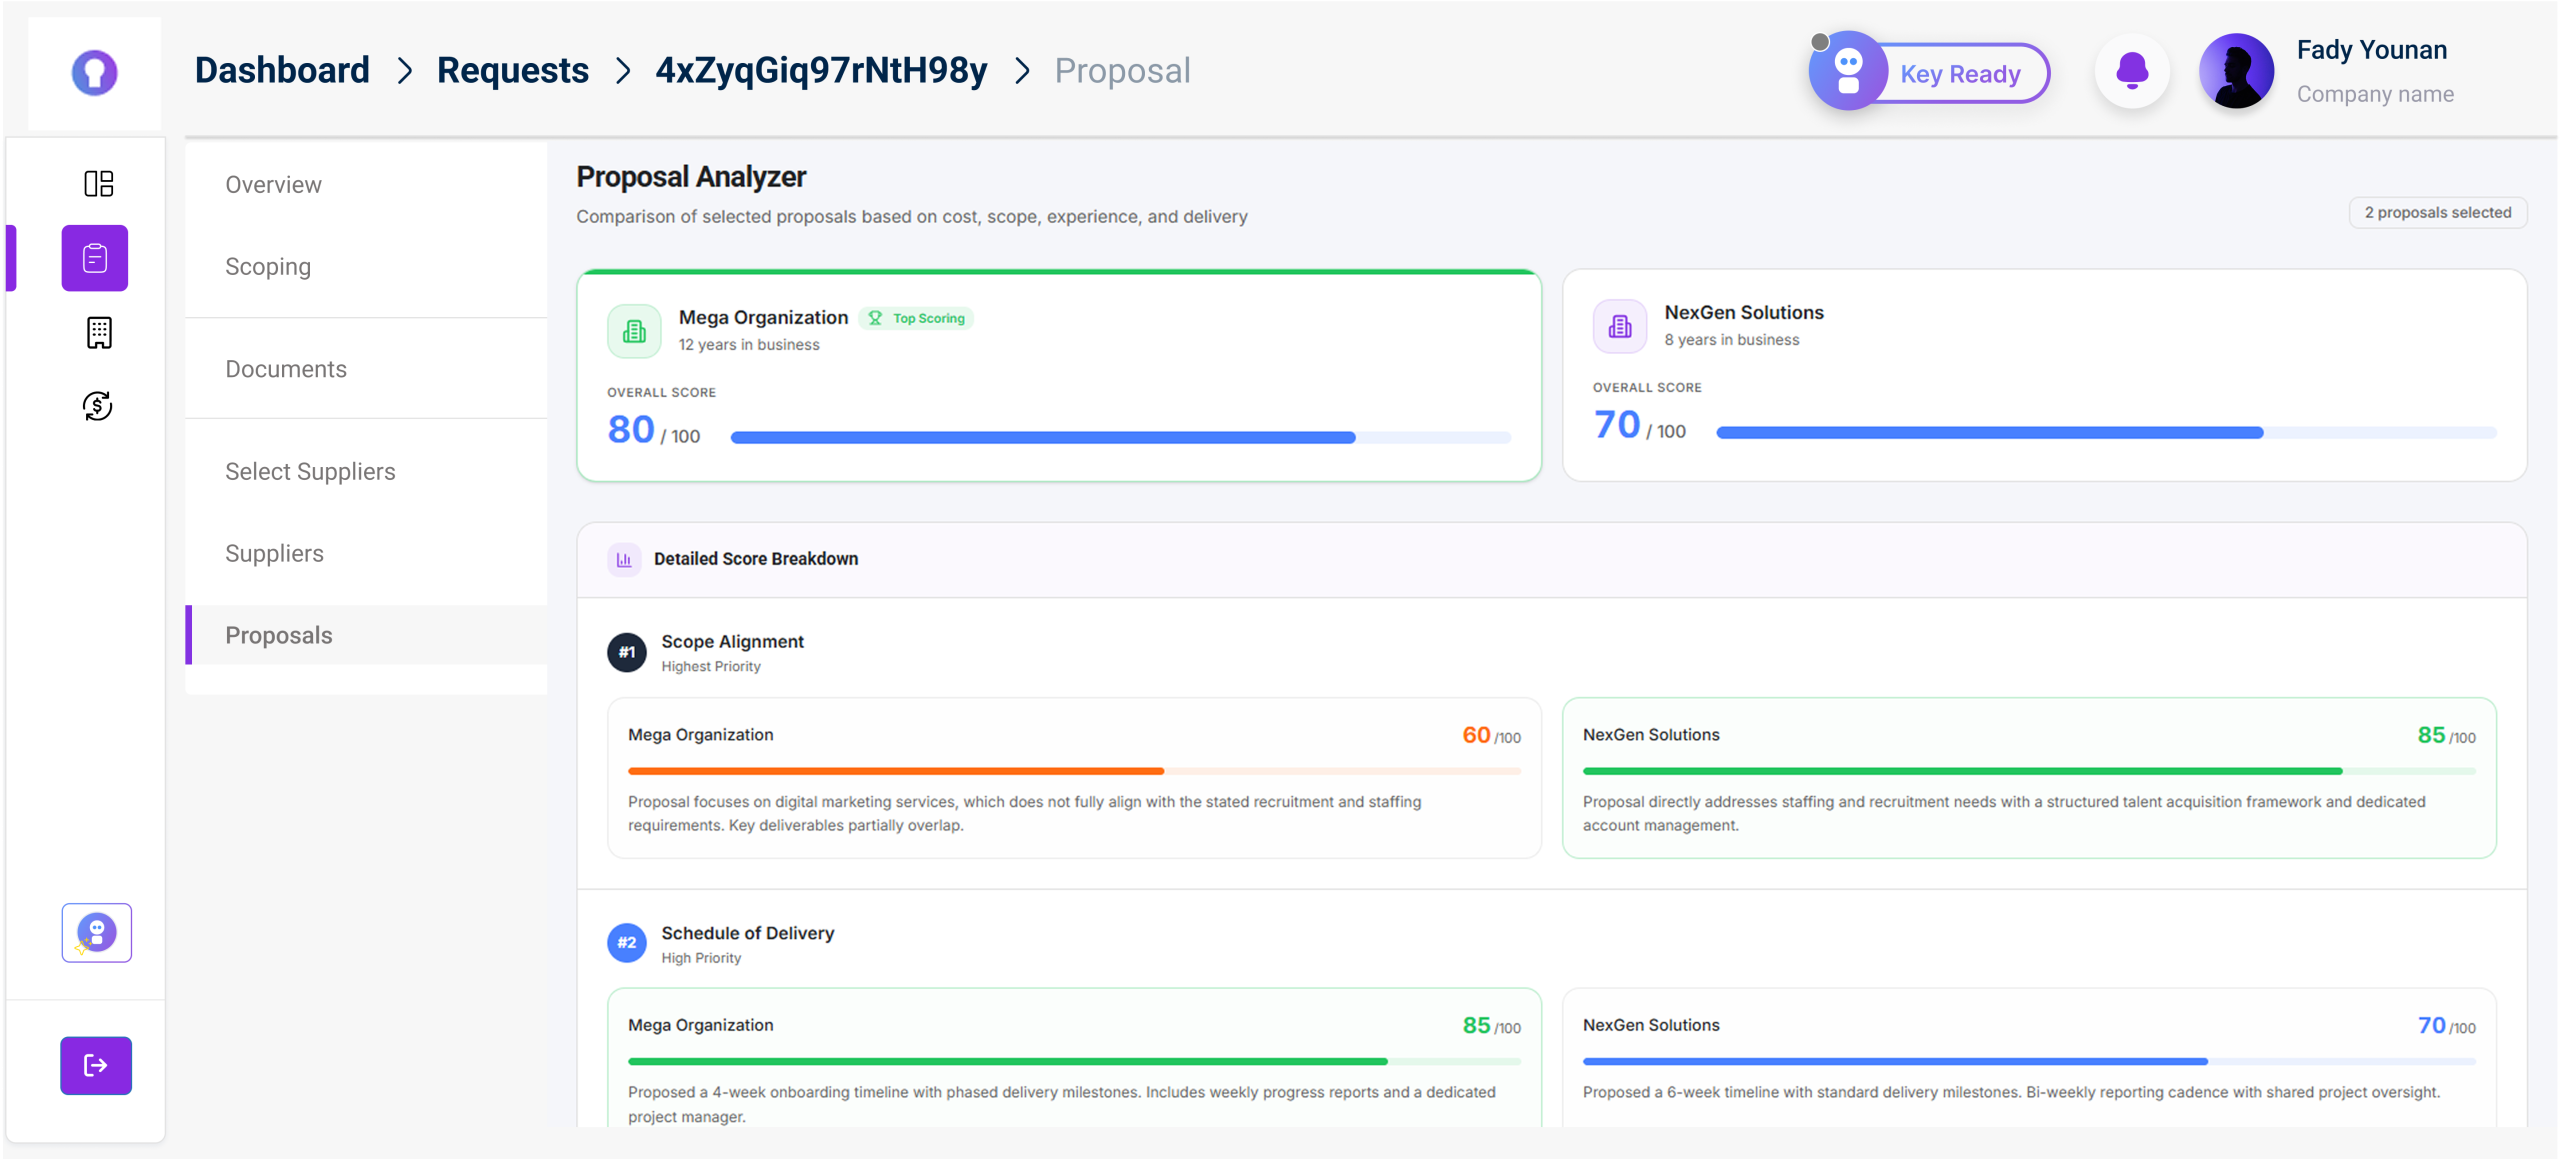Viewport: 2560px width, 1159px height.
Task: Click the 2 proposals selected badge
Action: tap(2437, 213)
